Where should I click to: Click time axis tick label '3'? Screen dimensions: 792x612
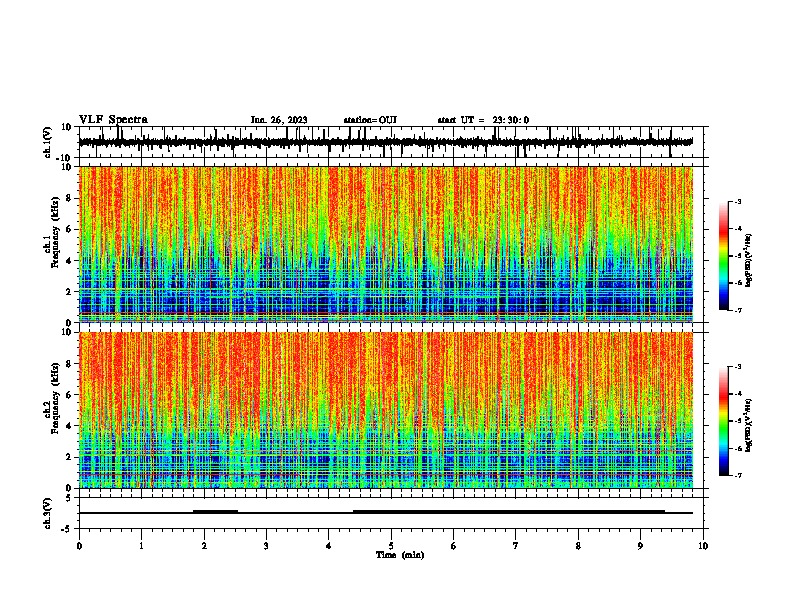click(x=266, y=546)
